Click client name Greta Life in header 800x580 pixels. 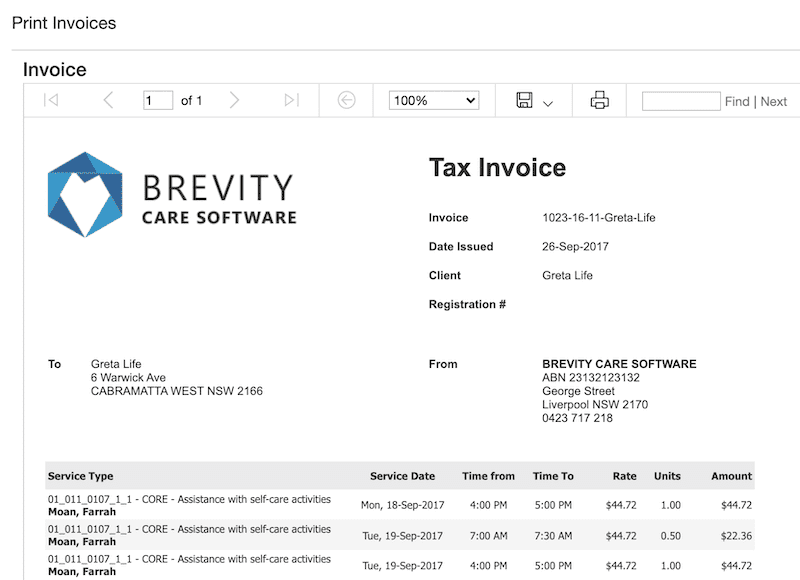[x=567, y=275]
